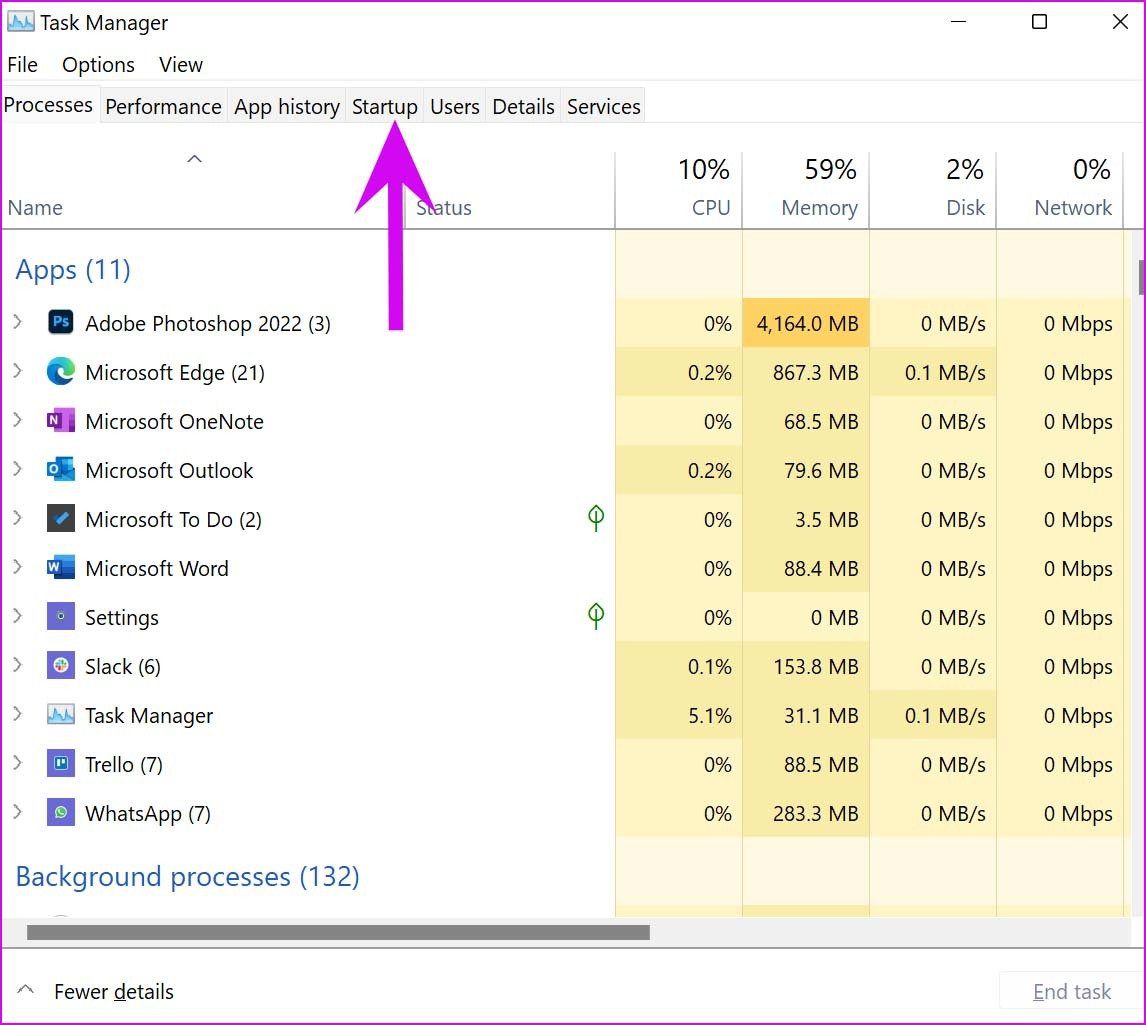Click the Microsoft Outlook icon
Screen dimensions: 1146x1025
coord(61,469)
